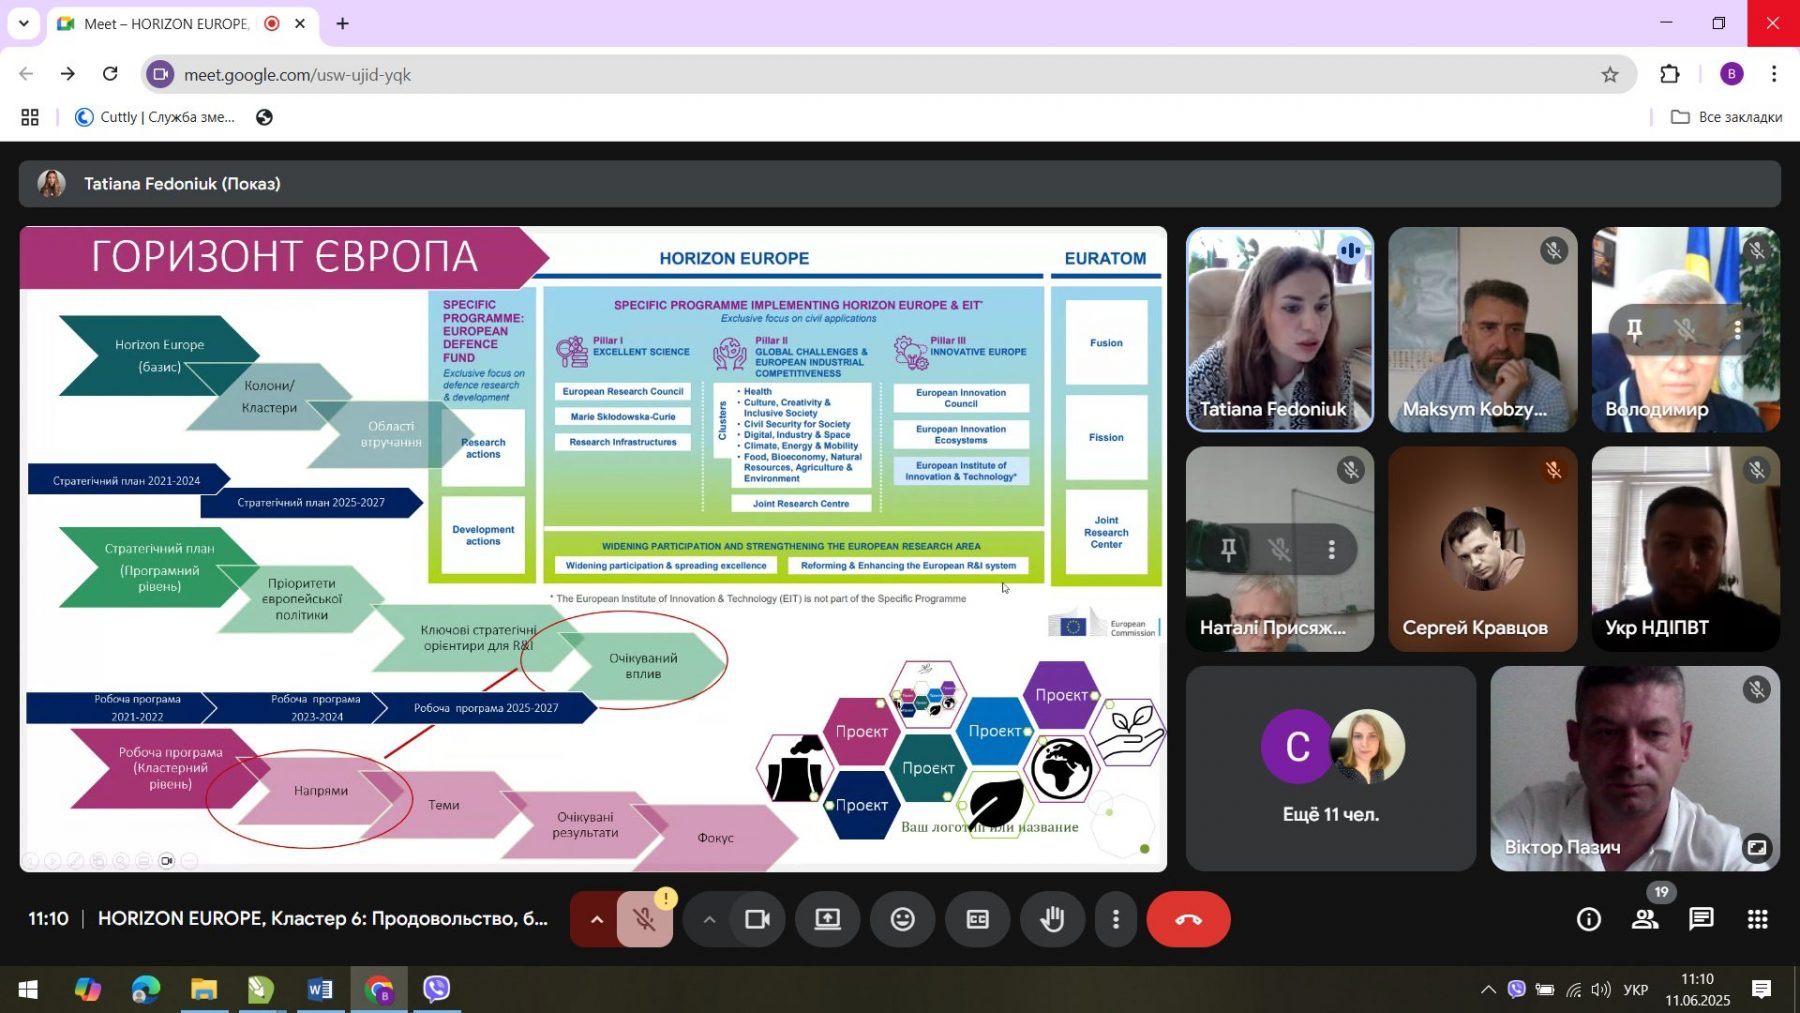Open Microsoft Edge from the taskbar

pos(146,990)
